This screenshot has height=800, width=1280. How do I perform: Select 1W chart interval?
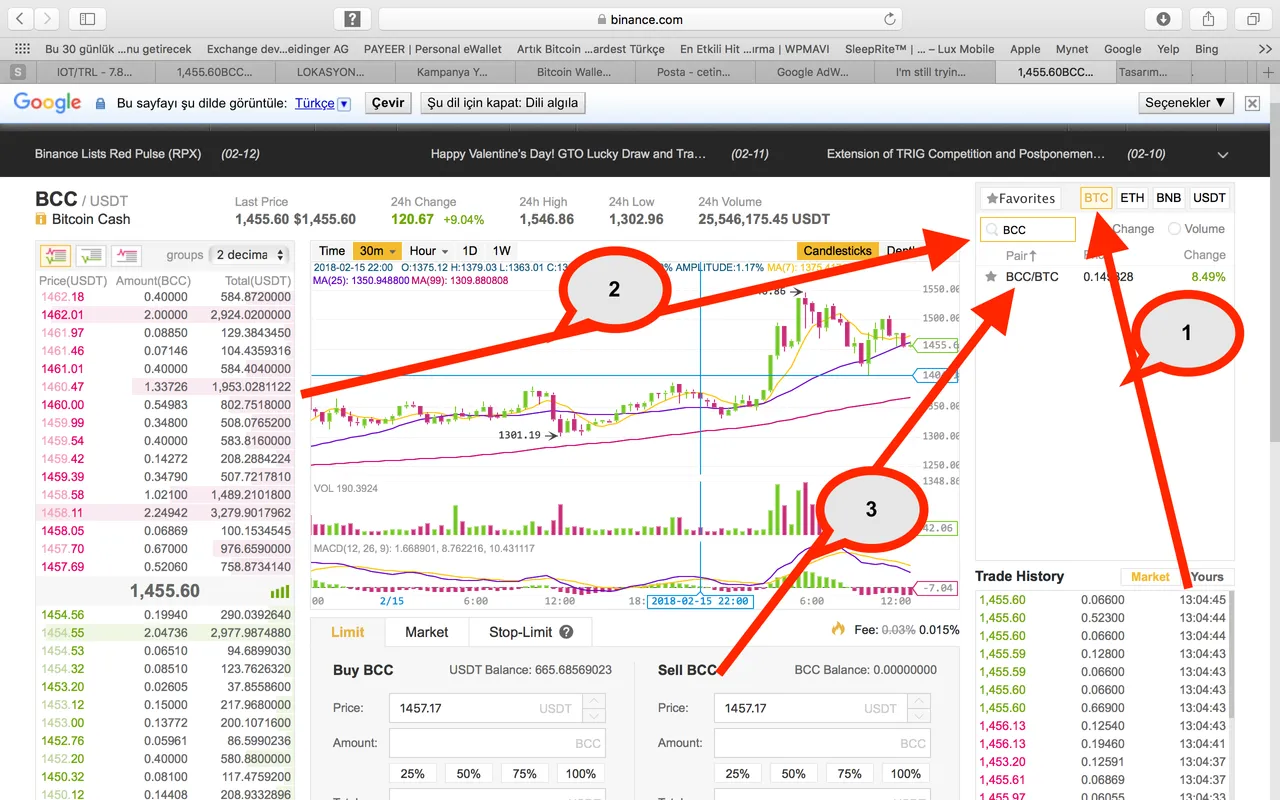[x=501, y=251]
